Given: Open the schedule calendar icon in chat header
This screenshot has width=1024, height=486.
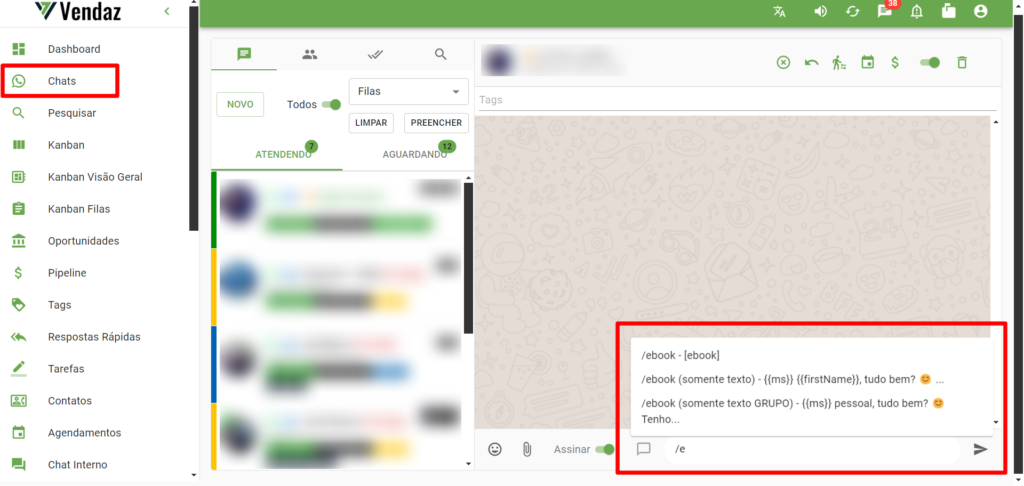Looking at the screenshot, I should [867, 62].
